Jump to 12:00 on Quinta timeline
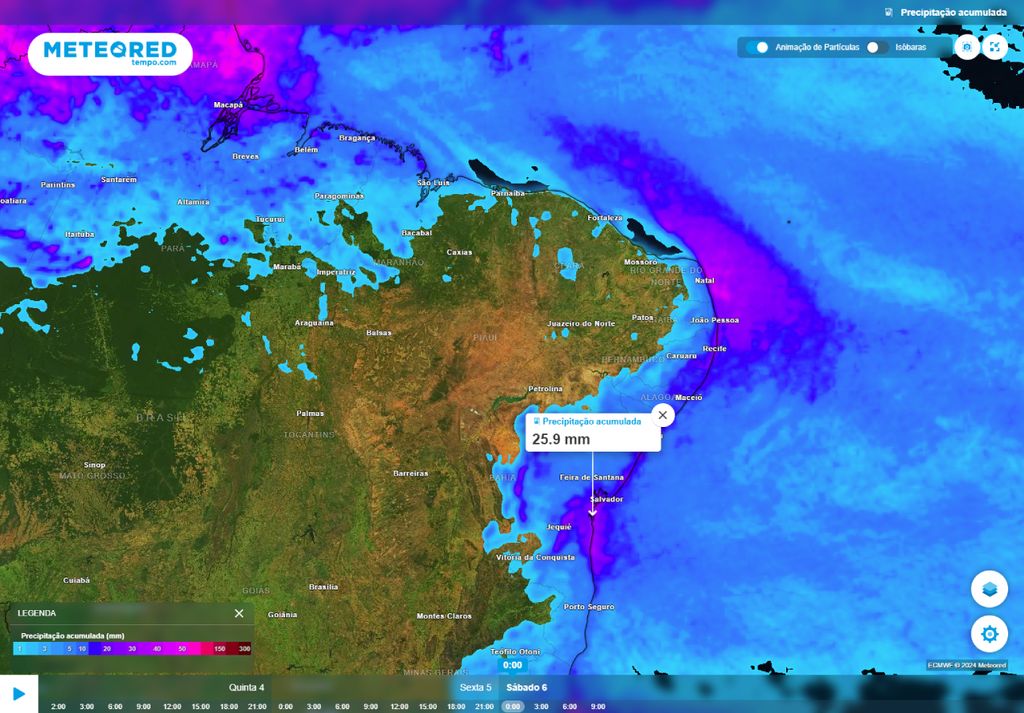The image size is (1024, 713). click(172, 706)
